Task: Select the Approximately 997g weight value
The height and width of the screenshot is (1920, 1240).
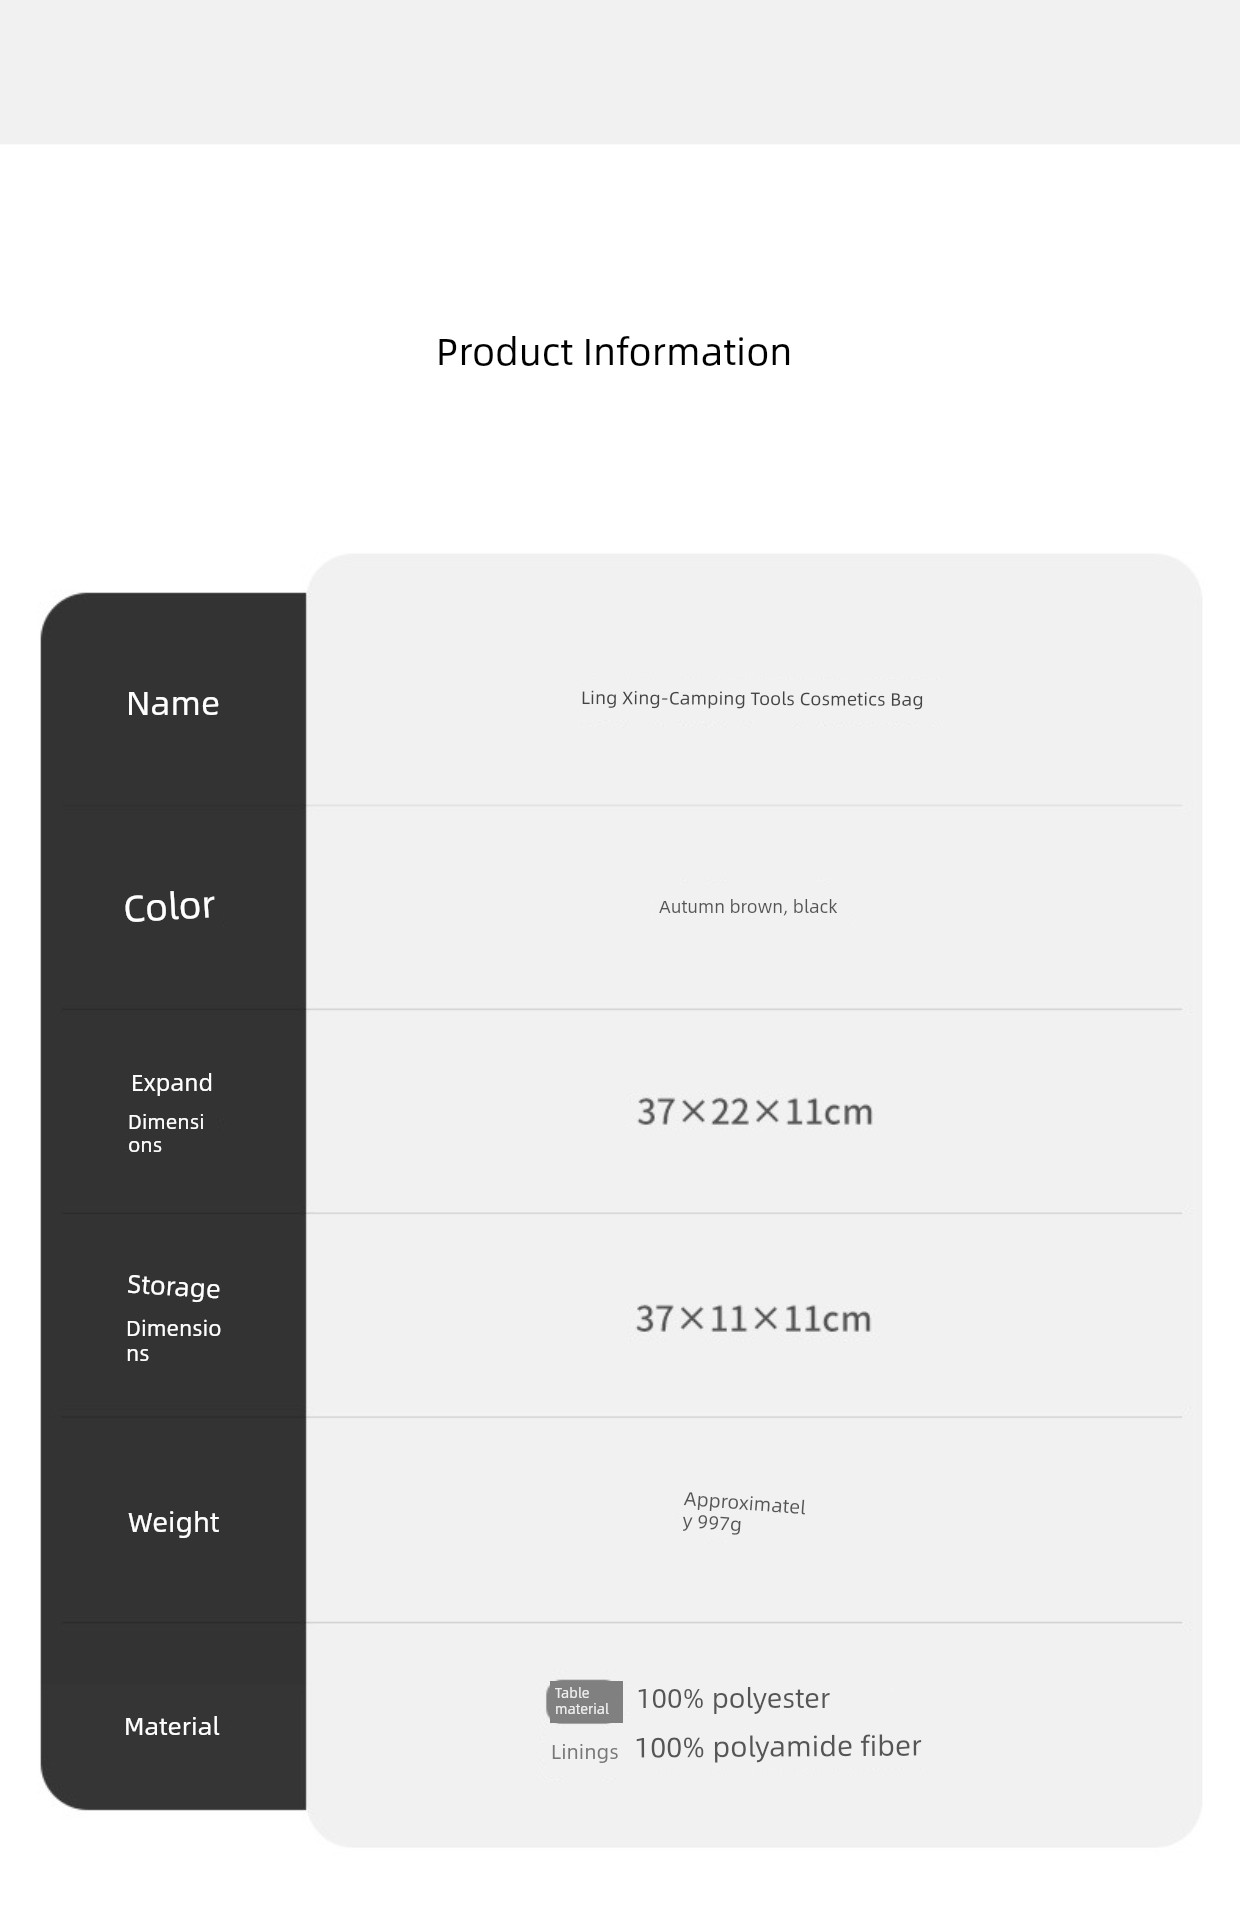Action: click(x=744, y=1512)
